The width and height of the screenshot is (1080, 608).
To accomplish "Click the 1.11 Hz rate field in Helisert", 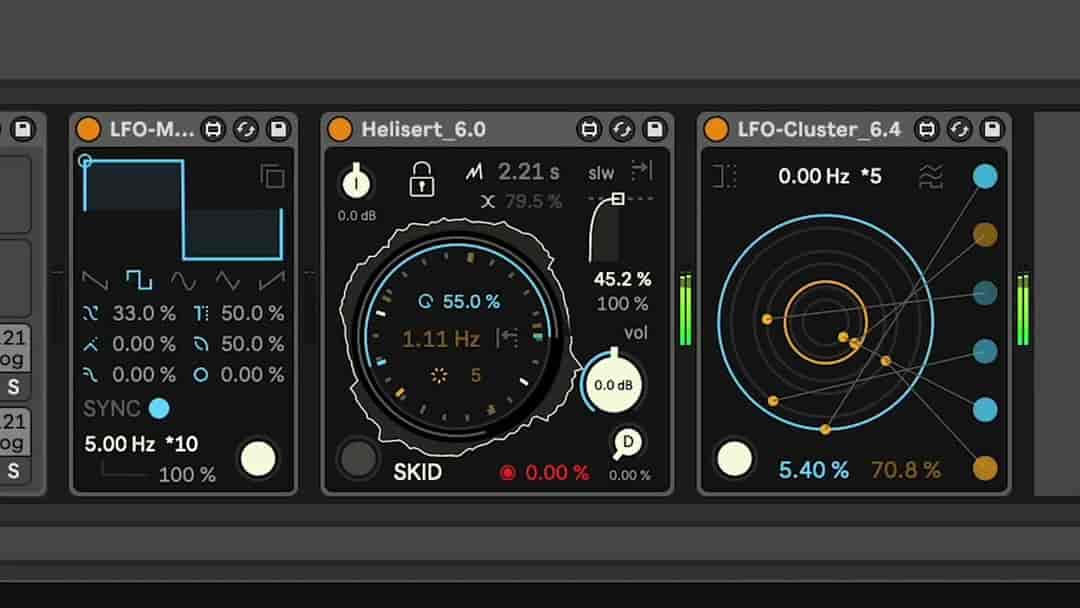I will [x=440, y=339].
